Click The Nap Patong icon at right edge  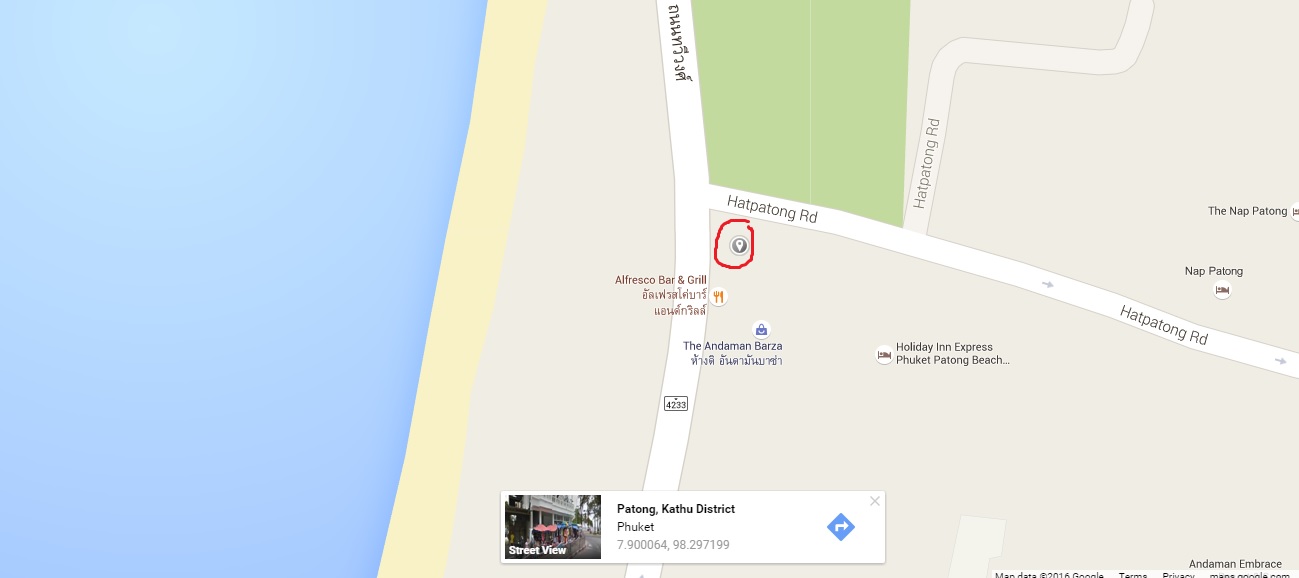[x=1295, y=211]
